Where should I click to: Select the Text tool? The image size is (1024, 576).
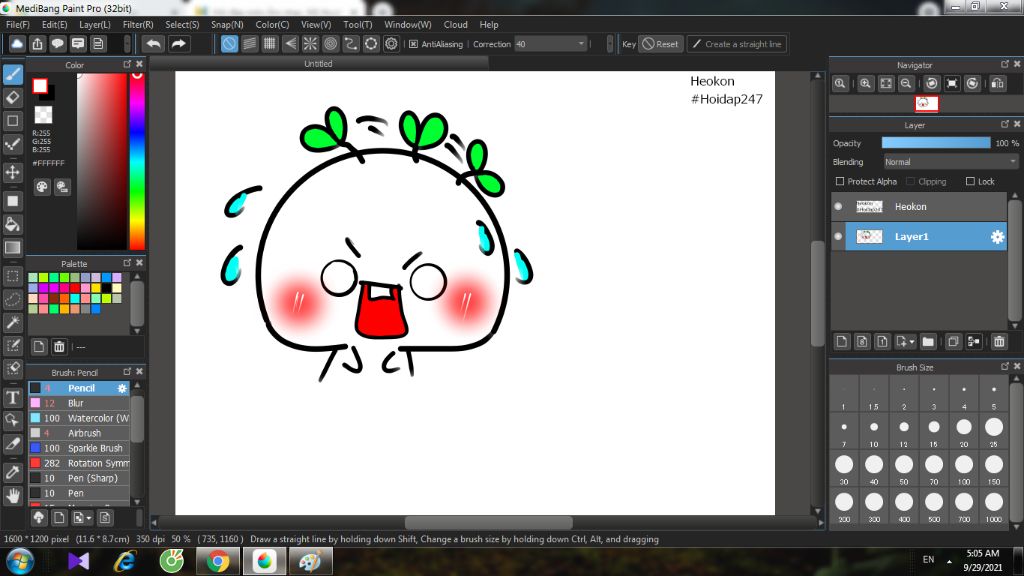[x=12, y=397]
